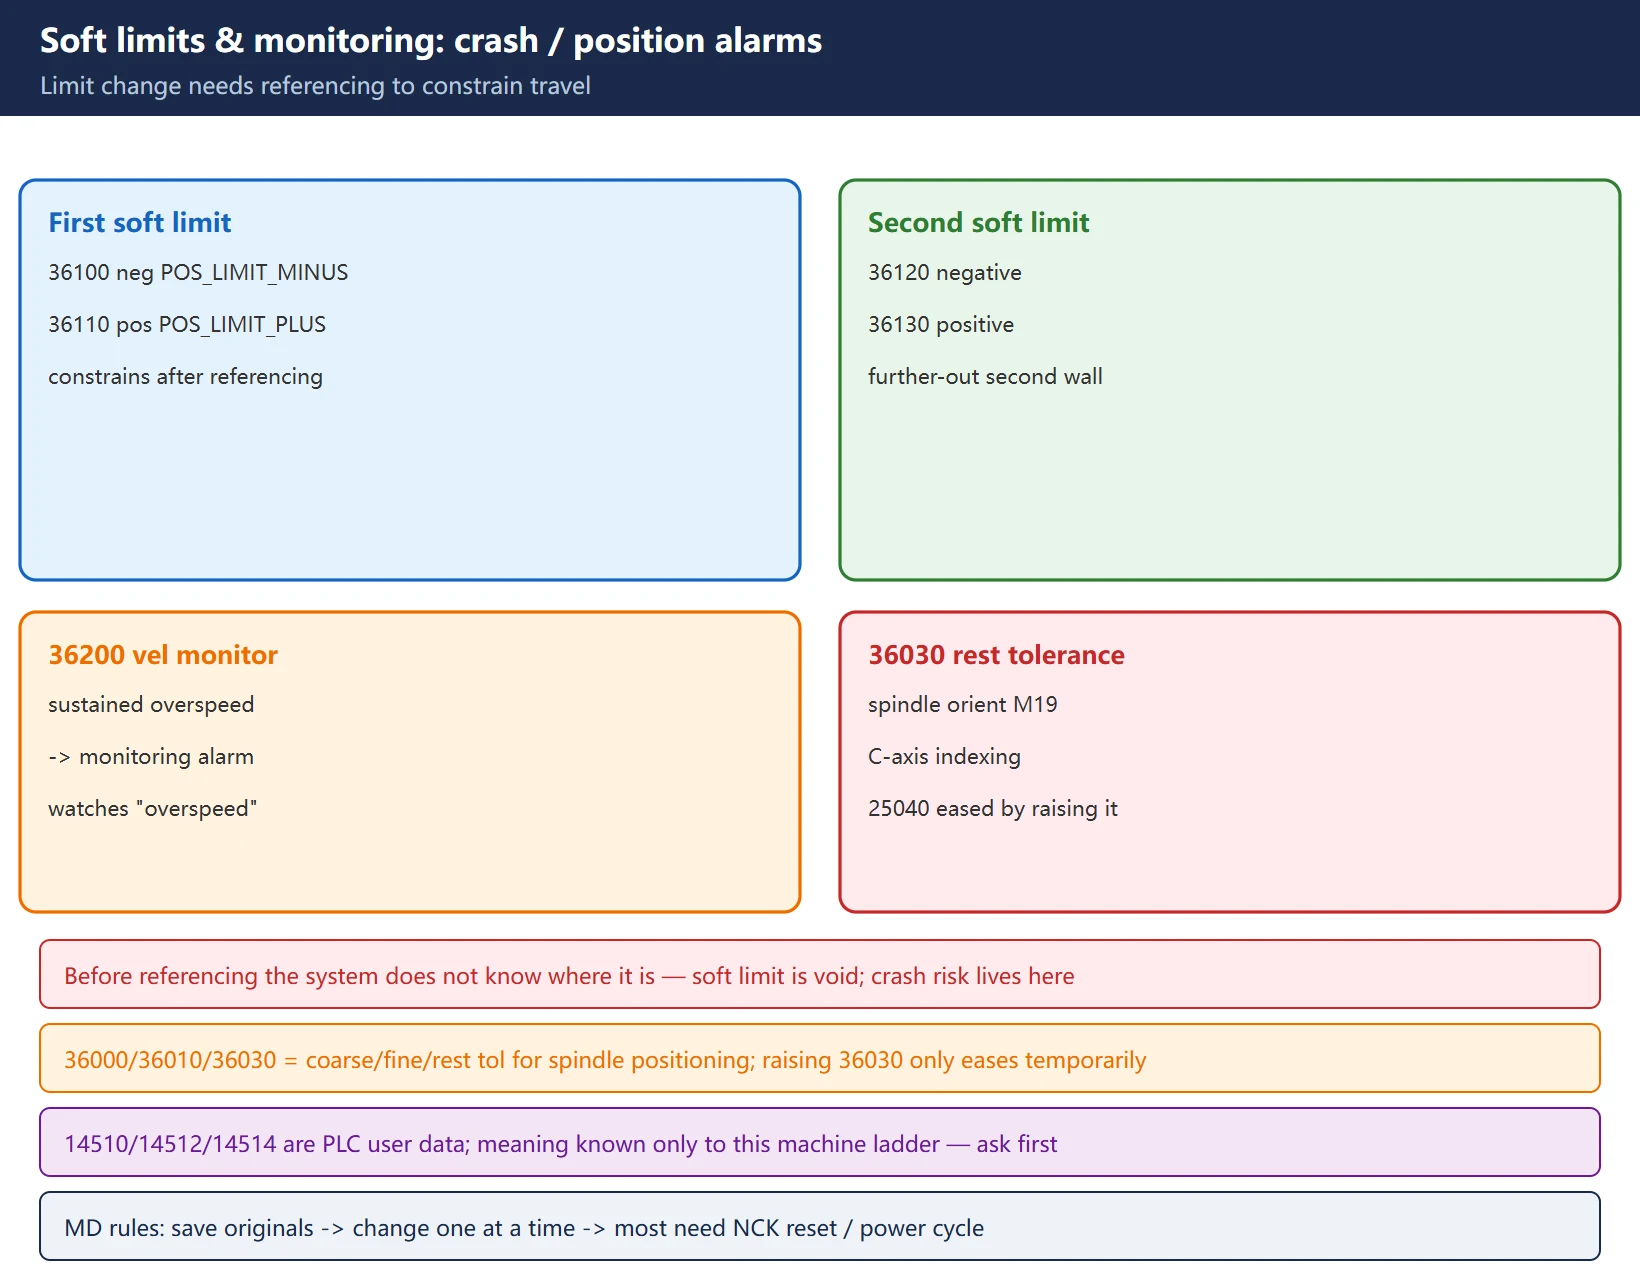Viewport: 1640px width, 1280px height.
Task: Click '-> monitoring alarm' line
Action: point(151,756)
